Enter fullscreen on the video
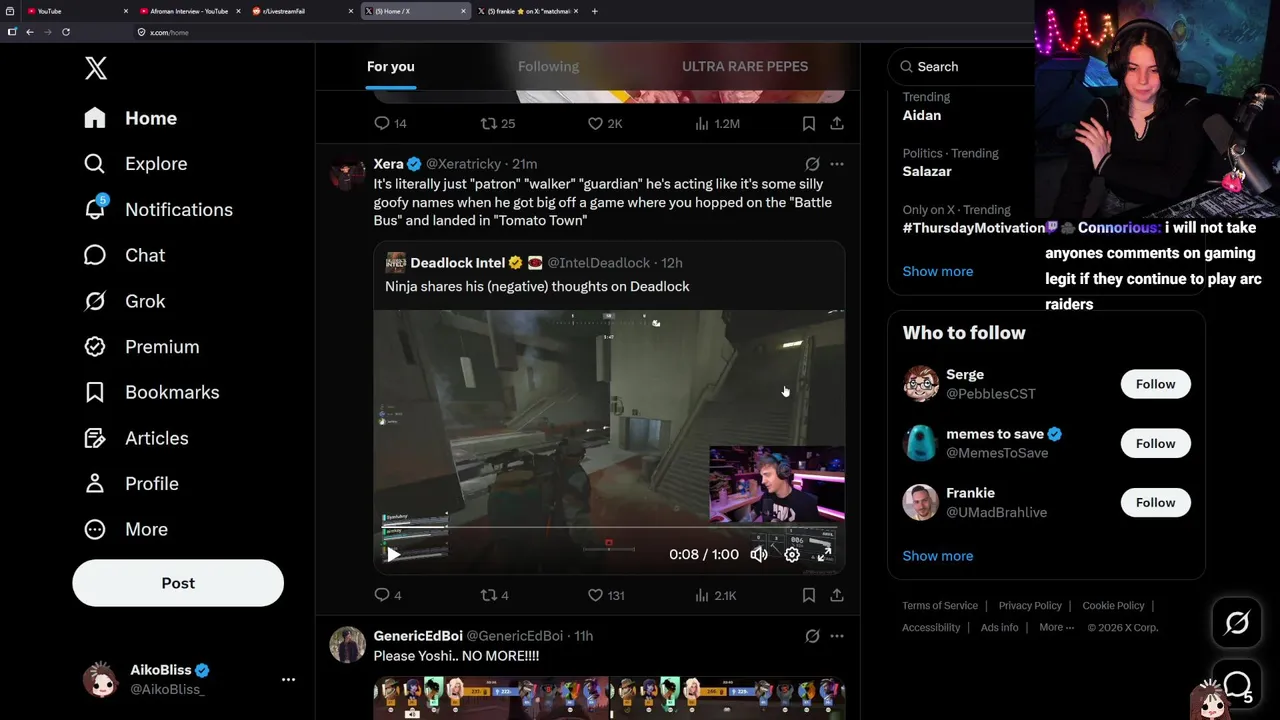The image size is (1280, 720). [824, 554]
